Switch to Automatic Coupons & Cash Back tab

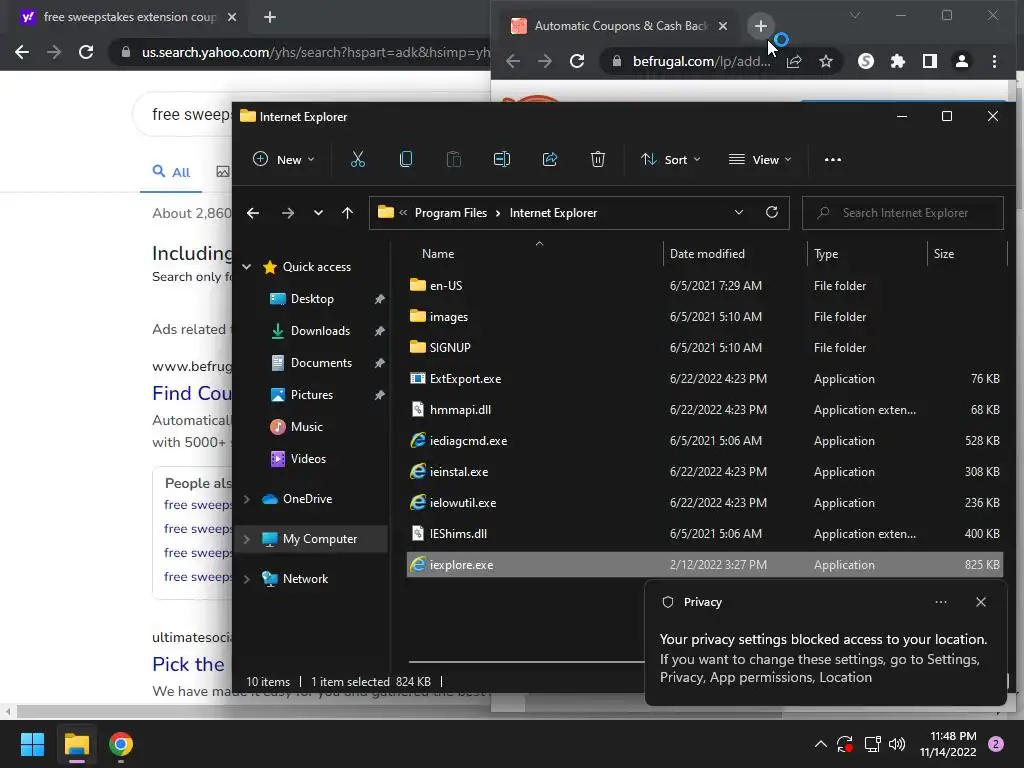(620, 26)
